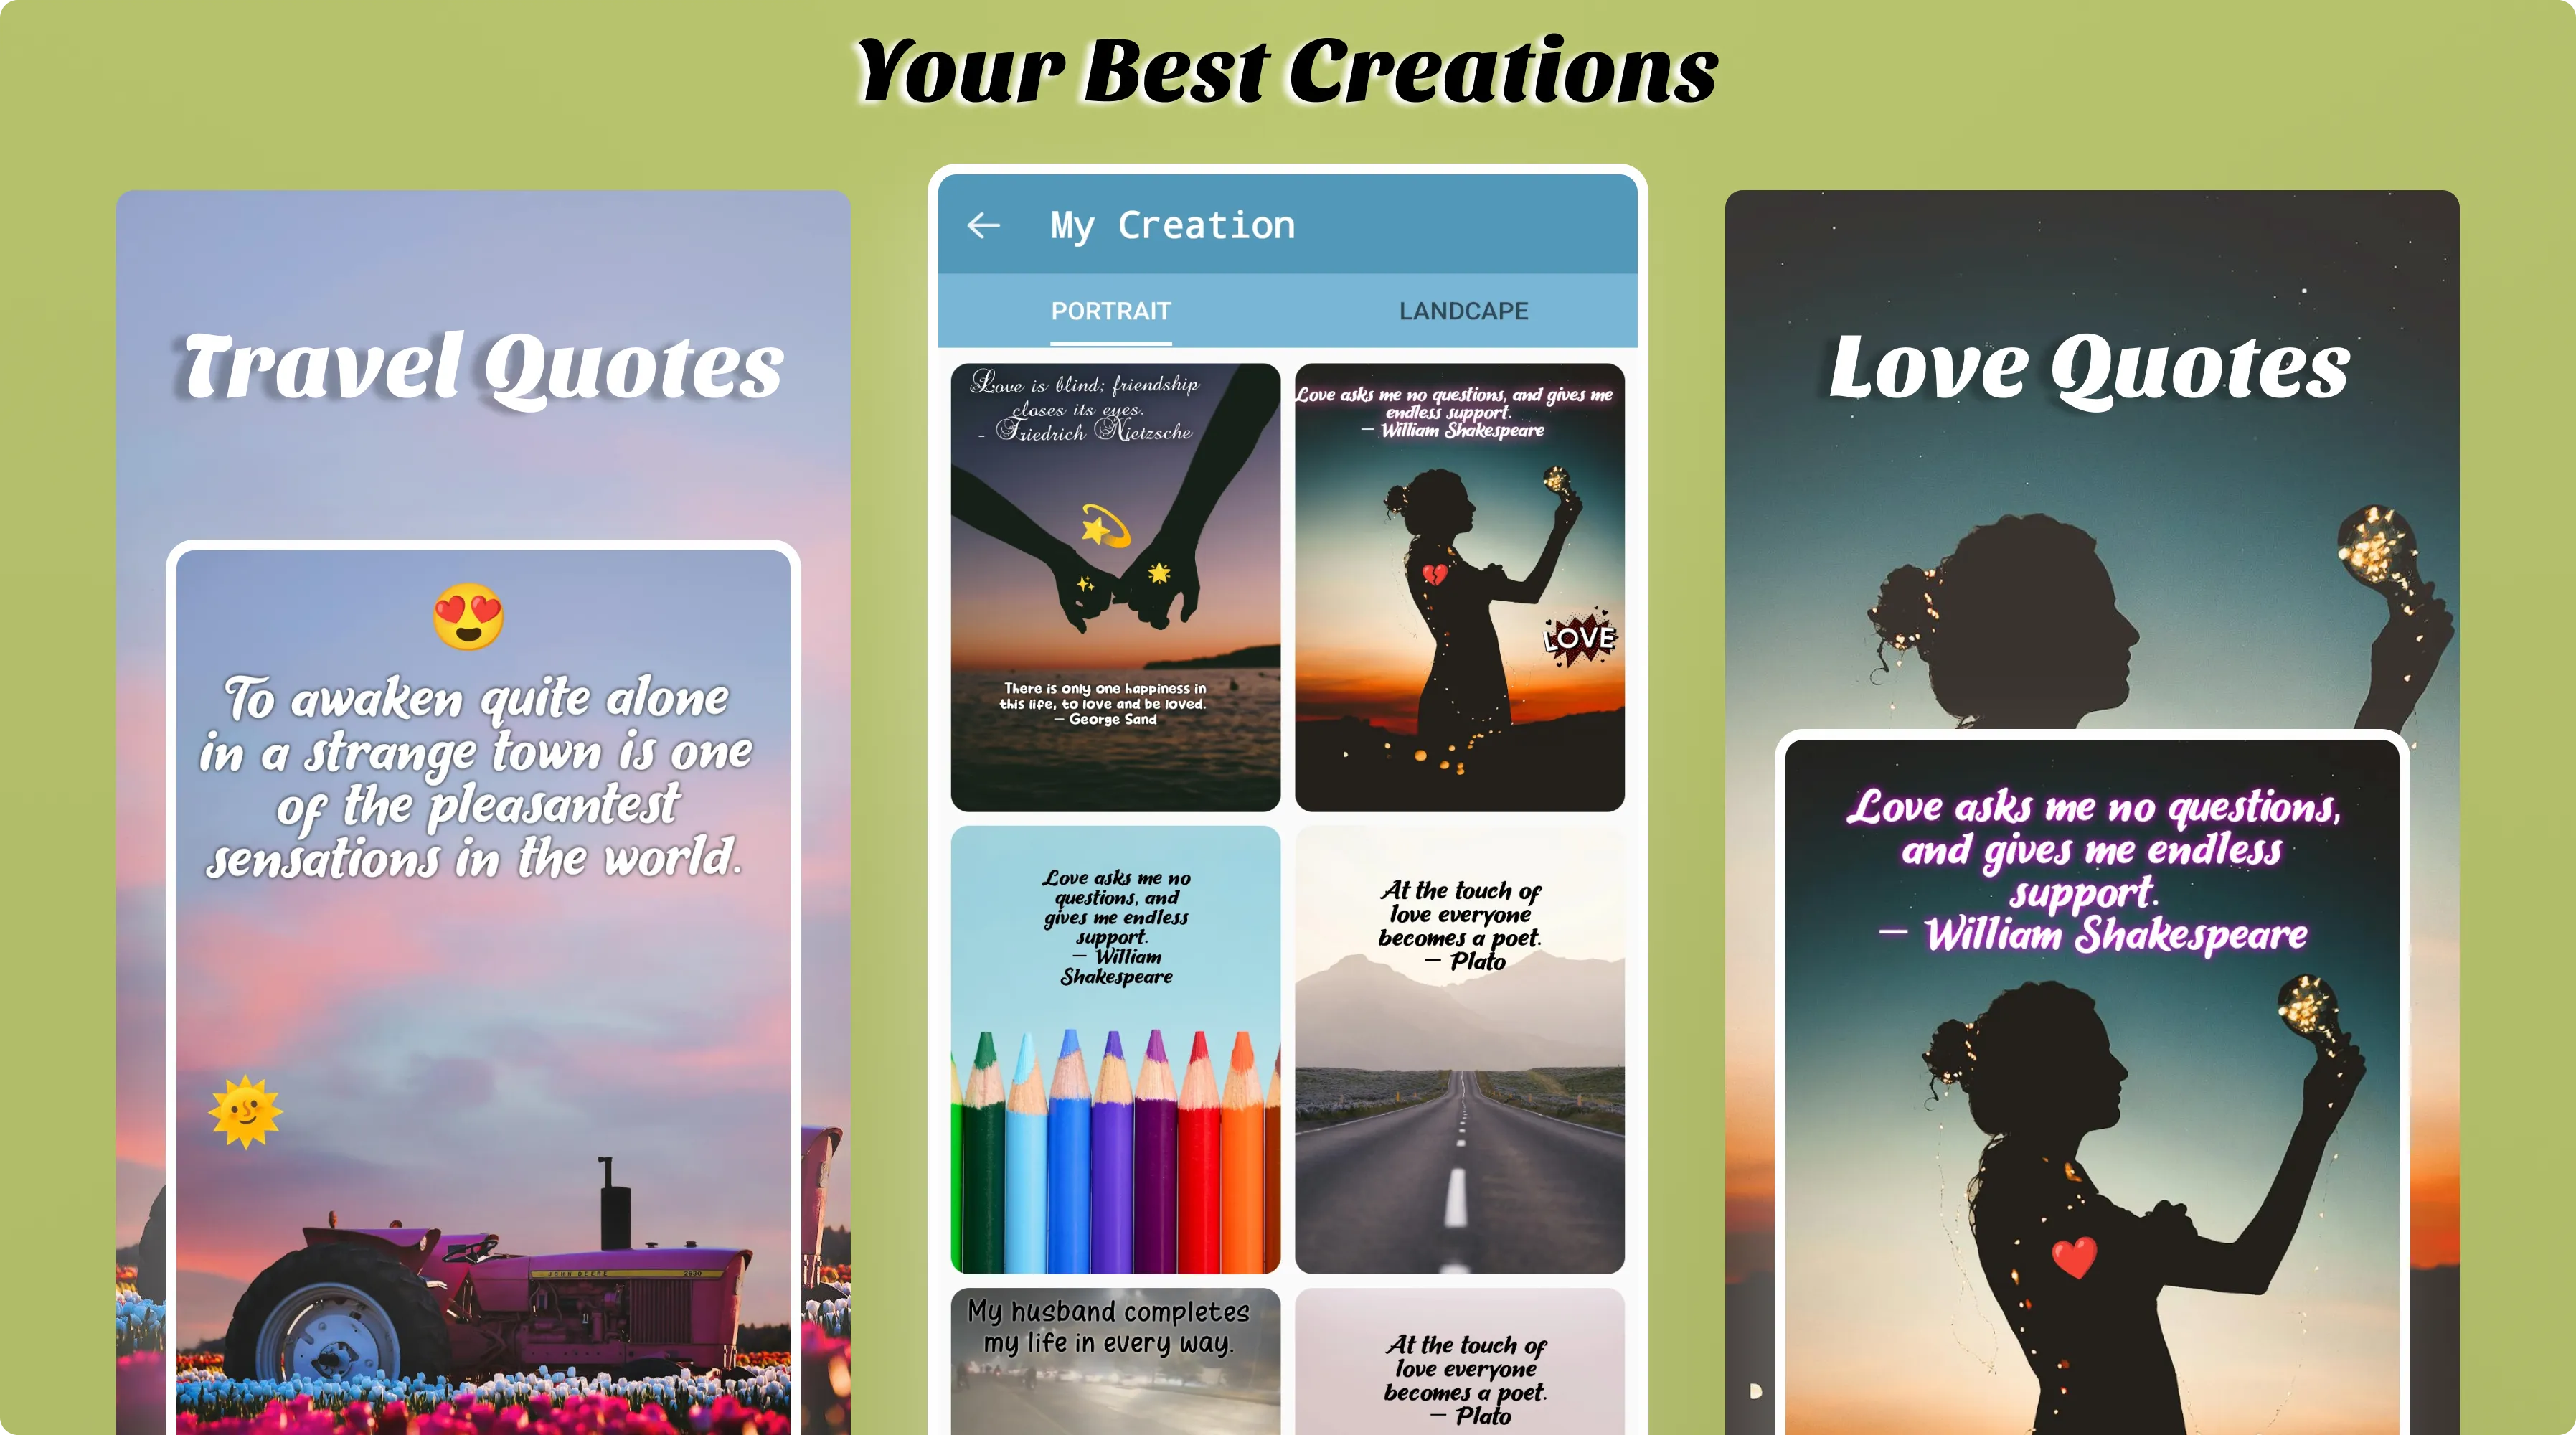Expand the portrait creations grid
This screenshot has height=1435, width=2576.
click(1111, 309)
